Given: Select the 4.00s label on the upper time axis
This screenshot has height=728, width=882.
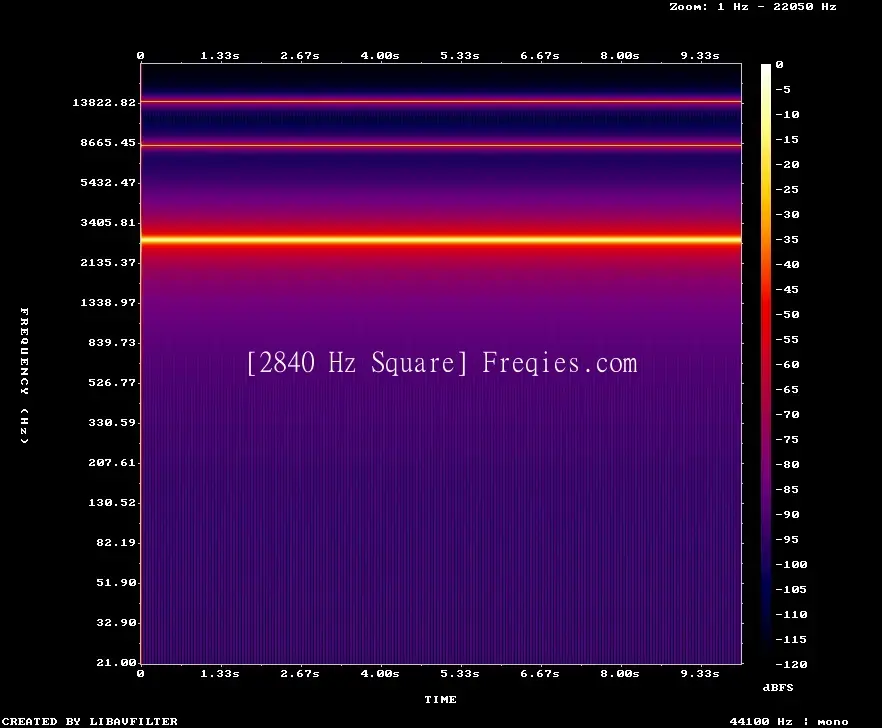Looking at the screenshot, I should point(380,56).
